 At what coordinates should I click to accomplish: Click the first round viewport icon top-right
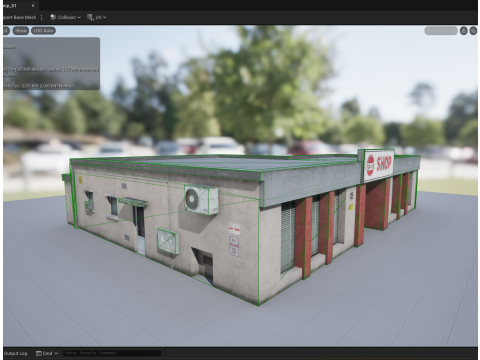[x=464, y=31]
